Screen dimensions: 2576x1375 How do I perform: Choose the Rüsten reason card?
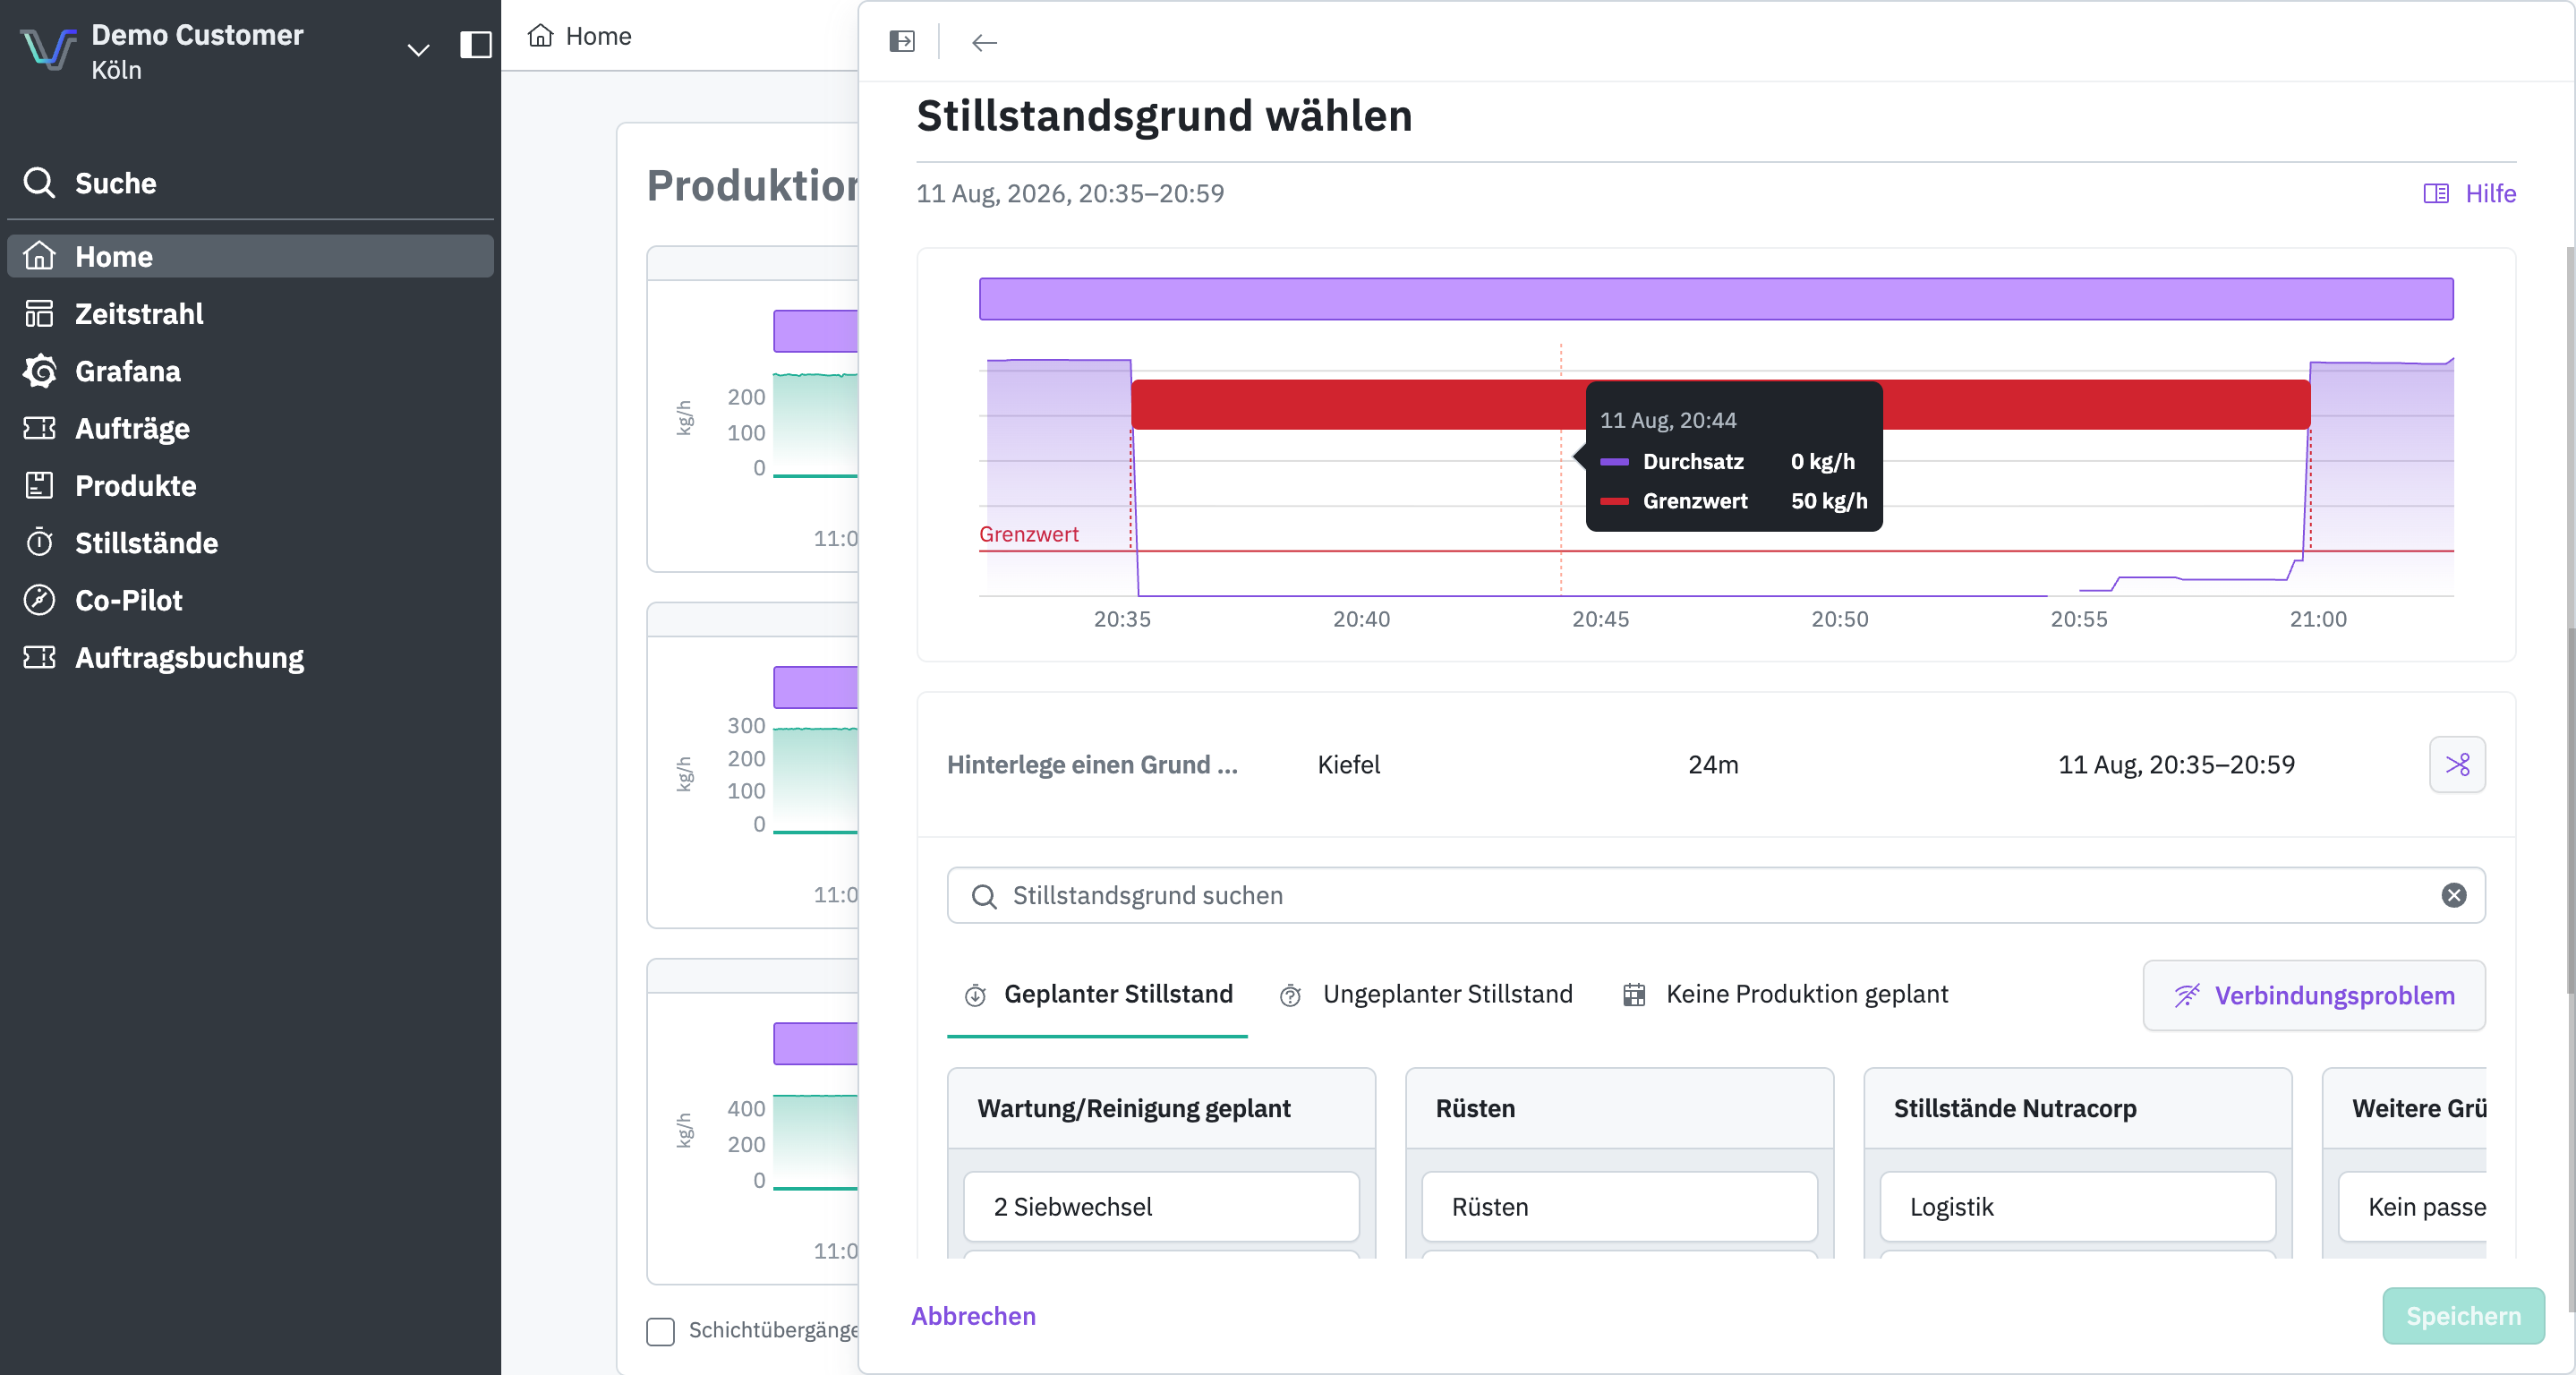coord(1619,1207)
